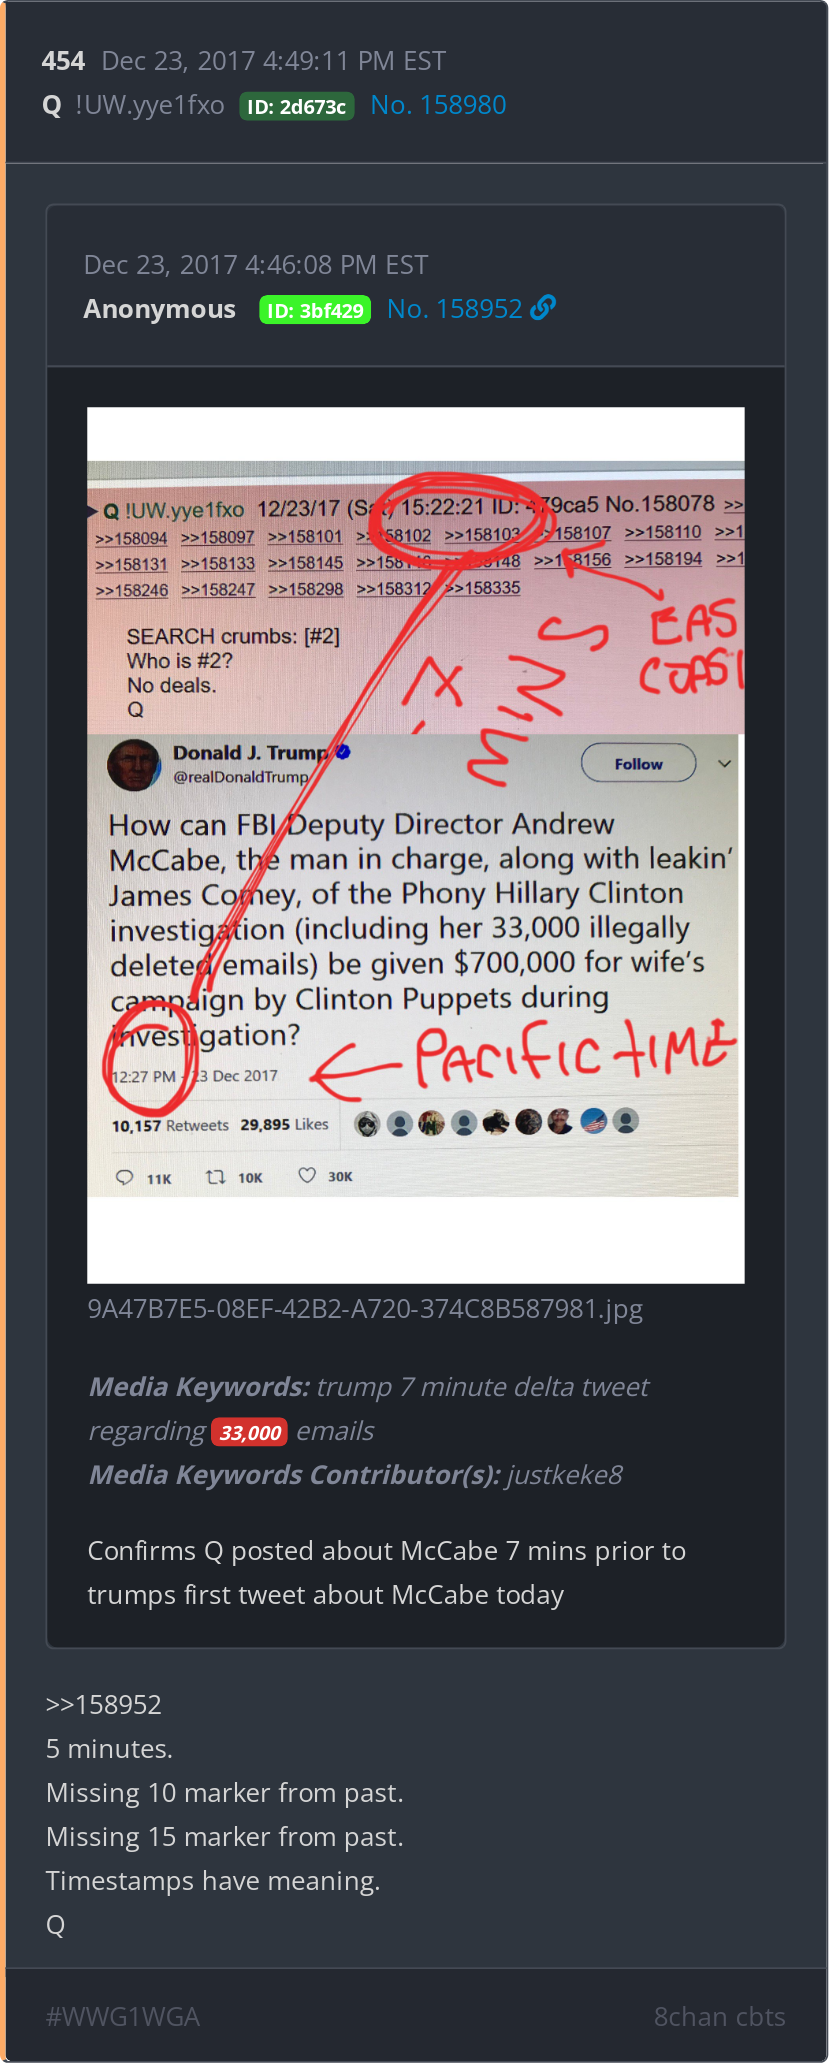Click the green ID: 3bf429 badge
This screenshot has height=2064, width=830.
tap(315, 310)
